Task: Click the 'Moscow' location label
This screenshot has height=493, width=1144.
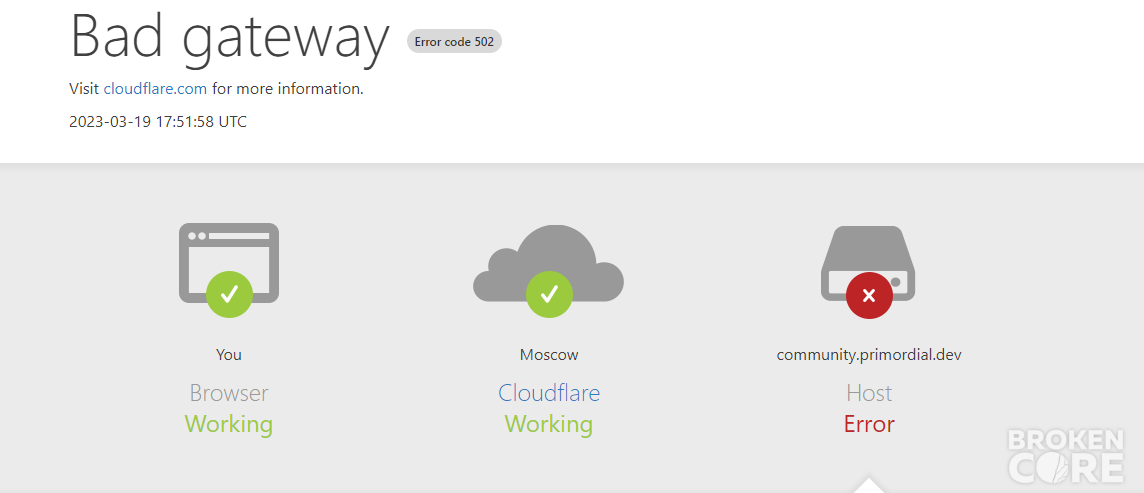Action: tap(549, 355)
